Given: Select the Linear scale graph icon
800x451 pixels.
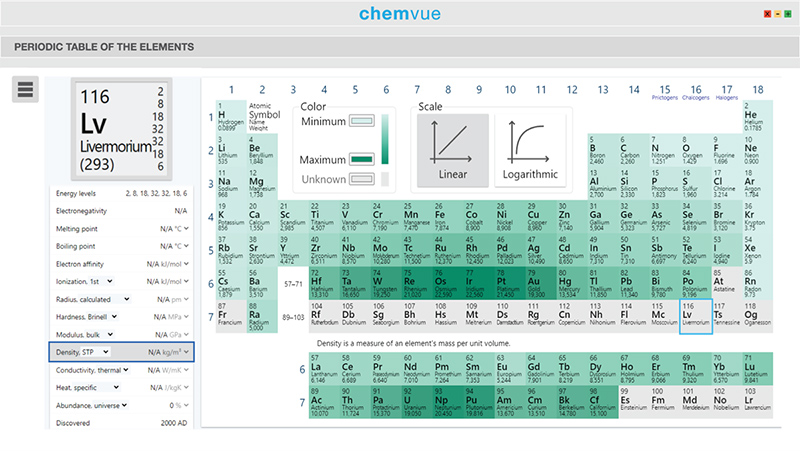Looking at the screenshot, I should pos(453,150).
